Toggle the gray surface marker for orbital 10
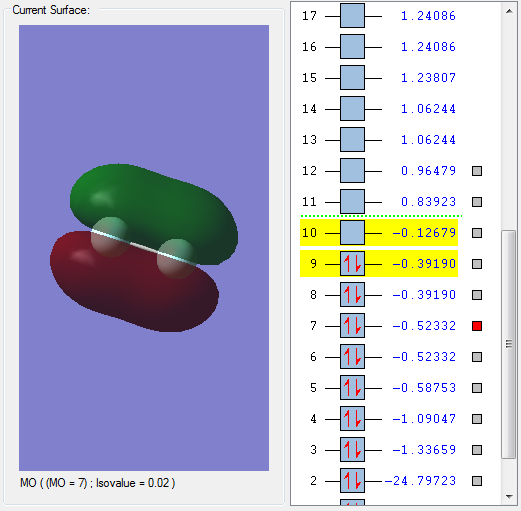 point(477,233)
